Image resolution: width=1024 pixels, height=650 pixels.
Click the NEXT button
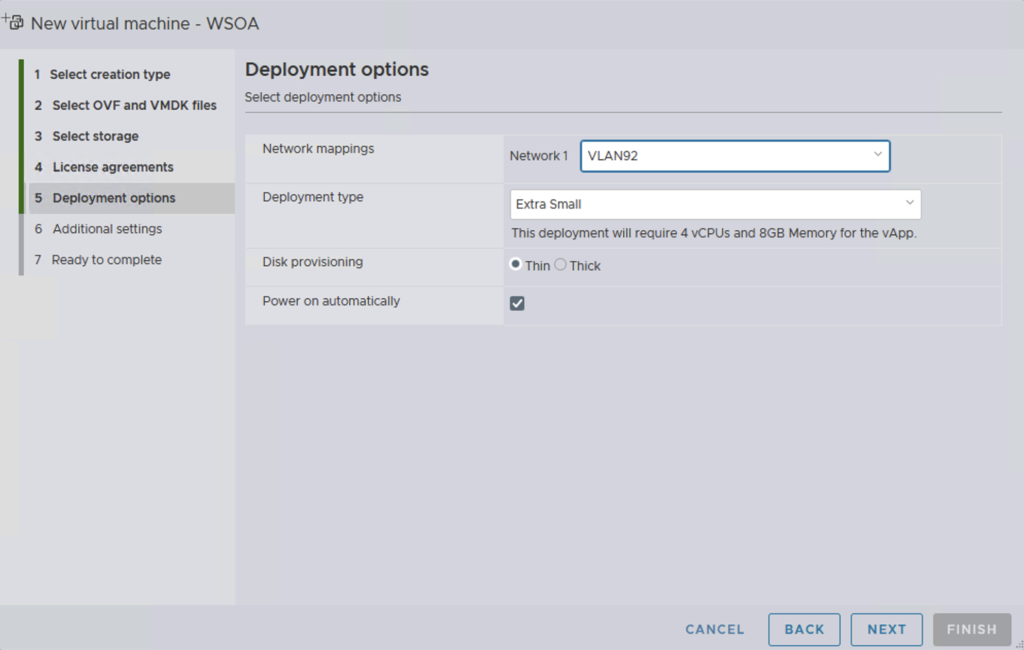[886, 629]
